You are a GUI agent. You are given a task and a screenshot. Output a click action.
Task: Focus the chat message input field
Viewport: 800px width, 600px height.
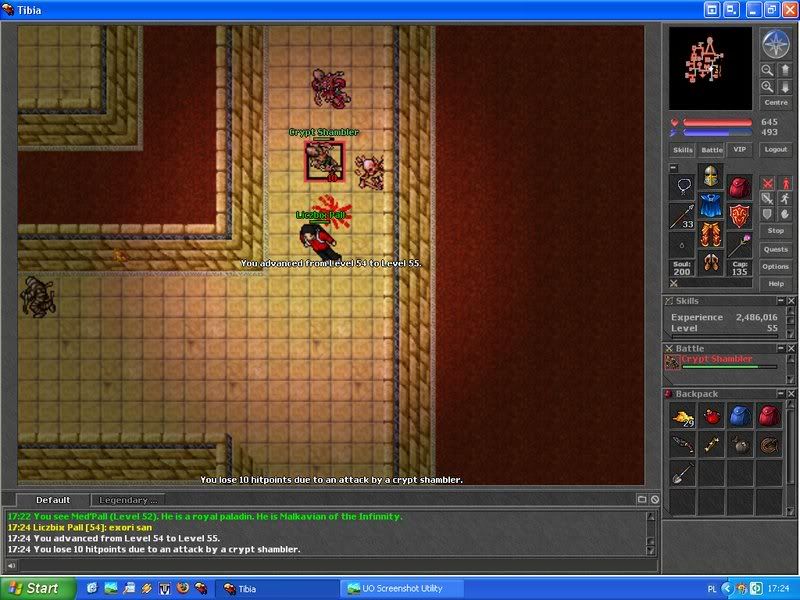coord(338,565)
